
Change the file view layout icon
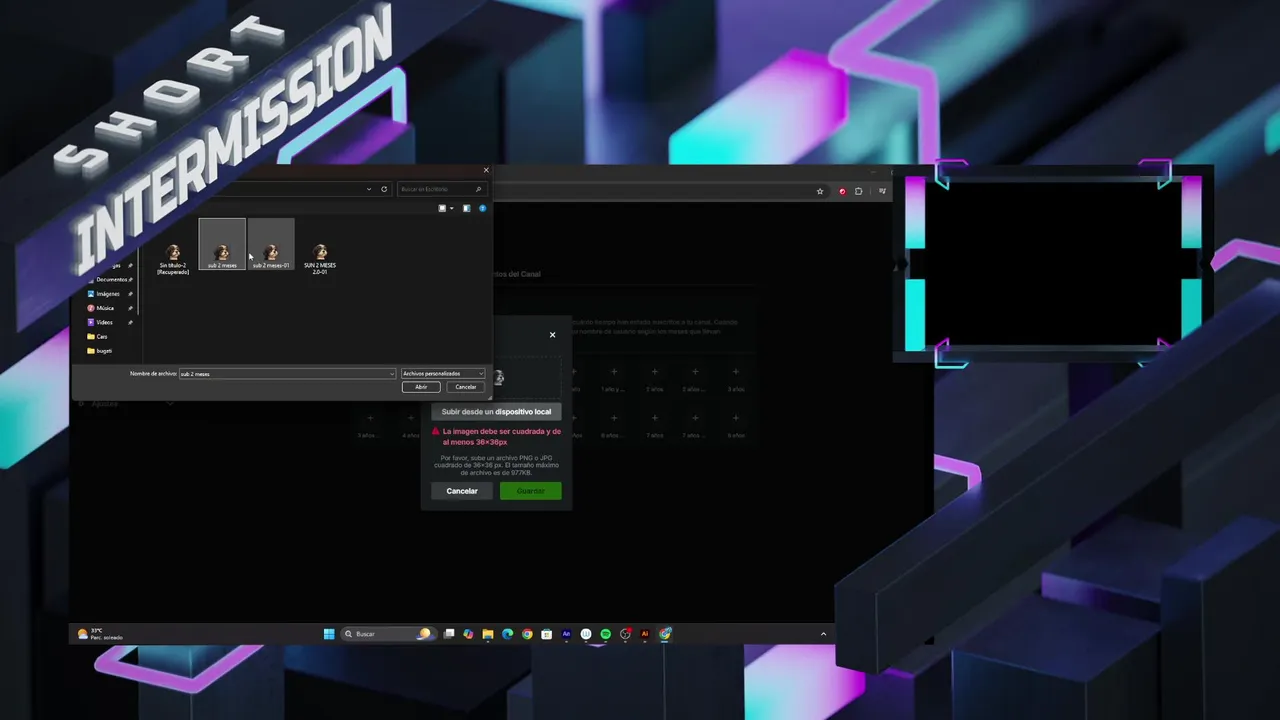442,208
